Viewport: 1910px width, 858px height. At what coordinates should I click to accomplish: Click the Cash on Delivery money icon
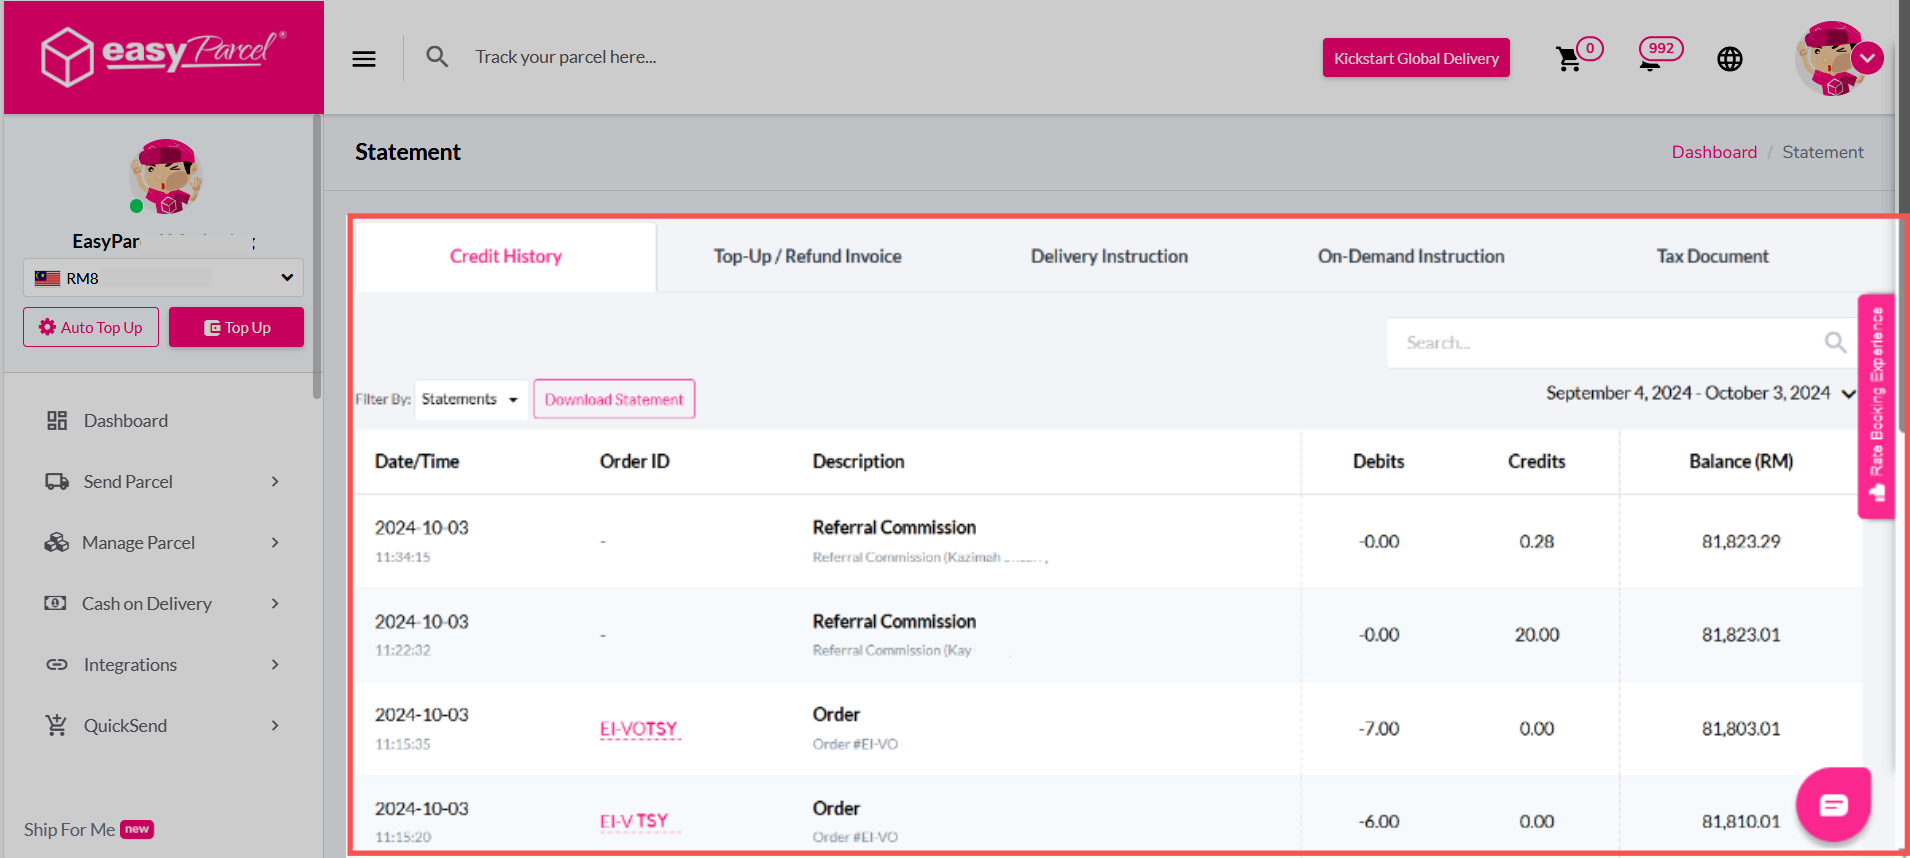tap(56, 603)
